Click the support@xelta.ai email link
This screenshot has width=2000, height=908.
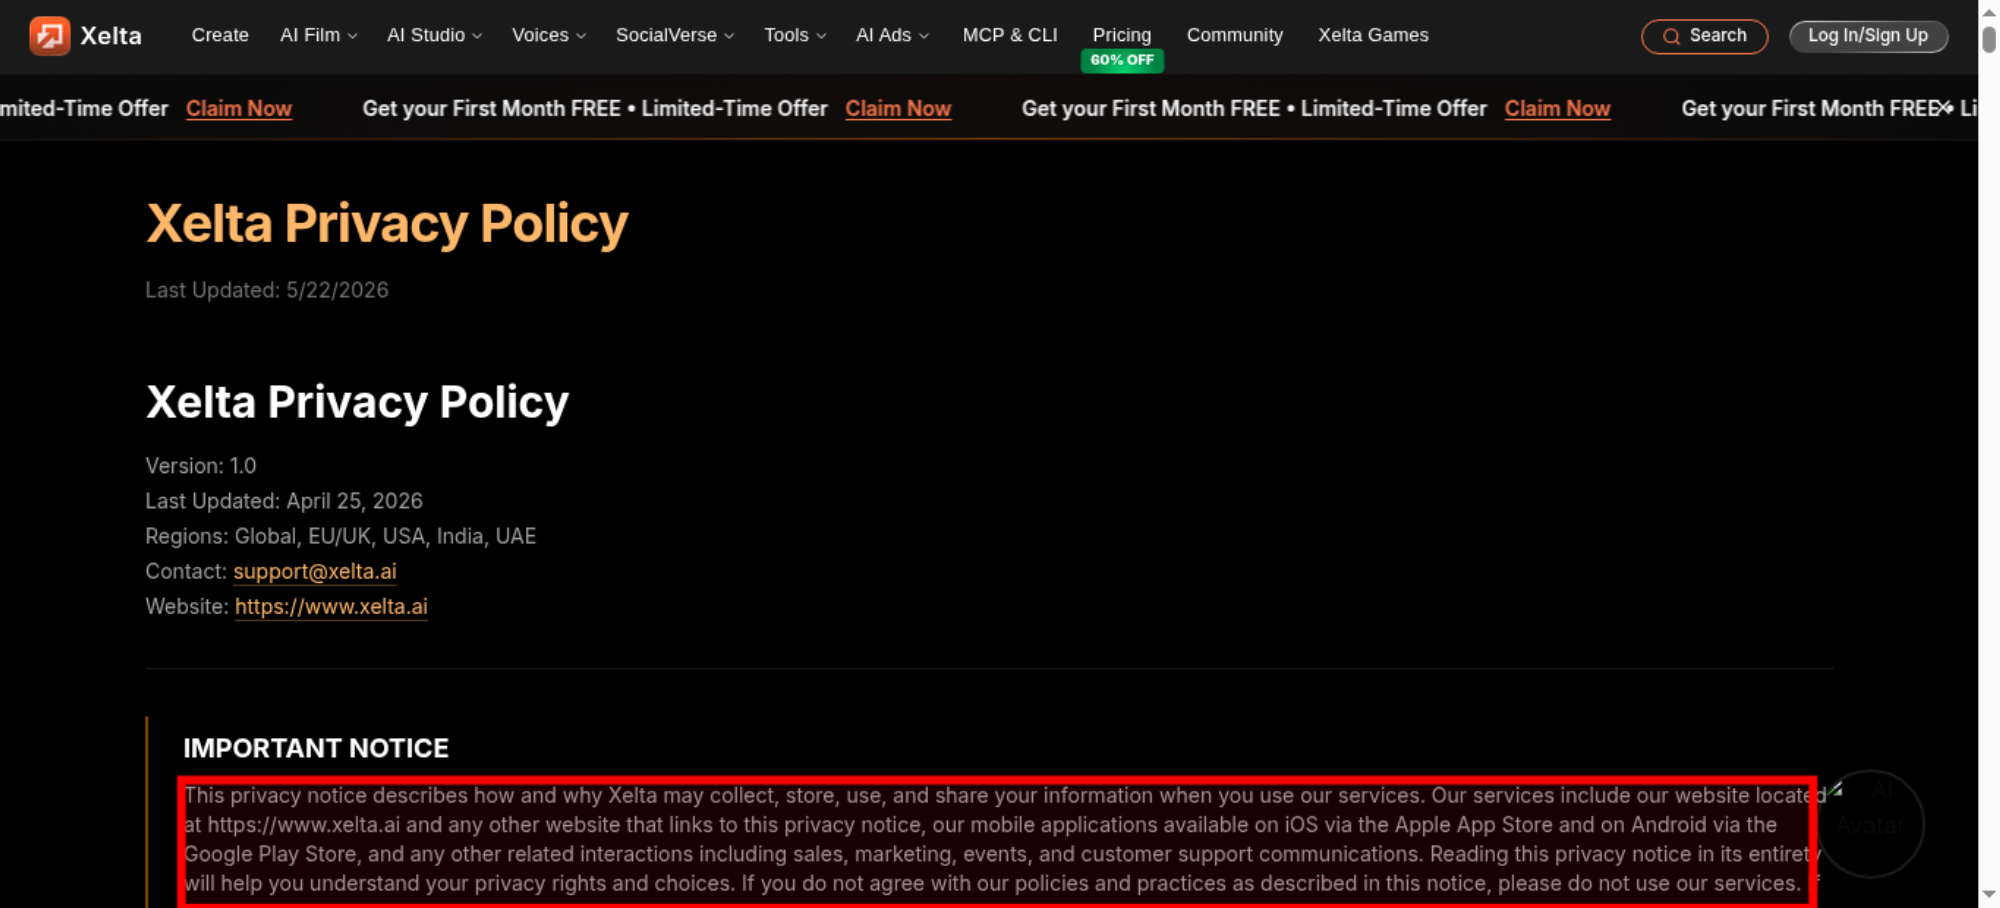coord(315,571)
